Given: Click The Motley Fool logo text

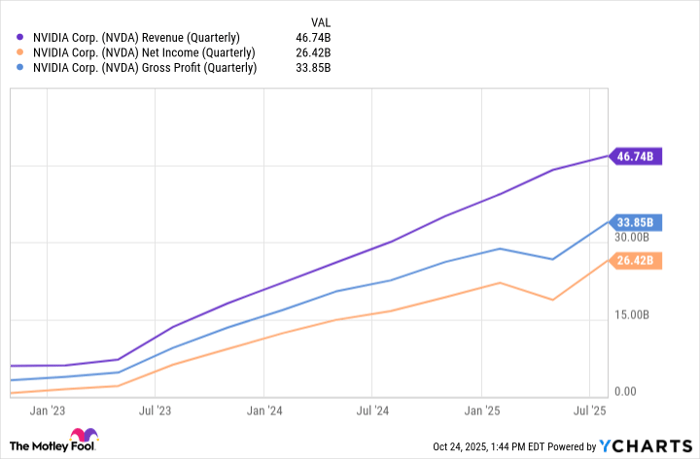Looking at the screenshot, I should click(52, 446).
